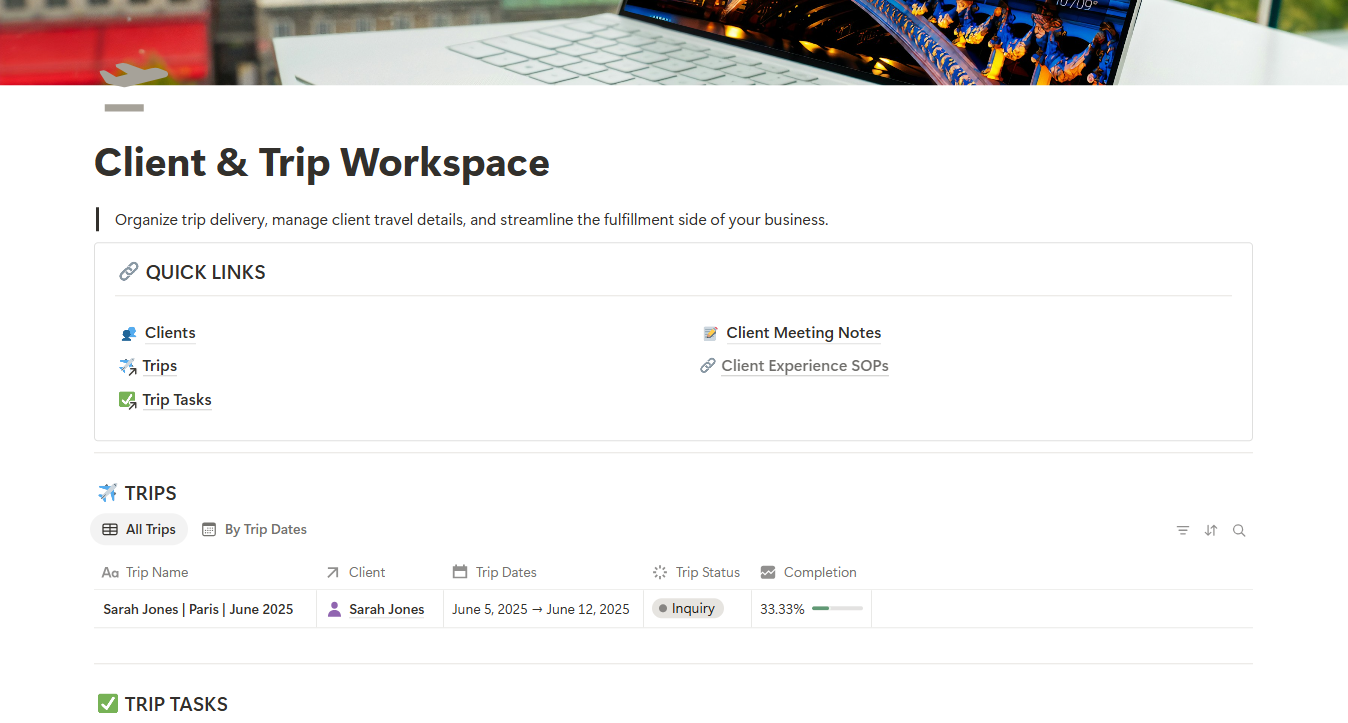Click the Clients people icon
1348x723 pixels.
pyautogui.click(x=128, y=334)
